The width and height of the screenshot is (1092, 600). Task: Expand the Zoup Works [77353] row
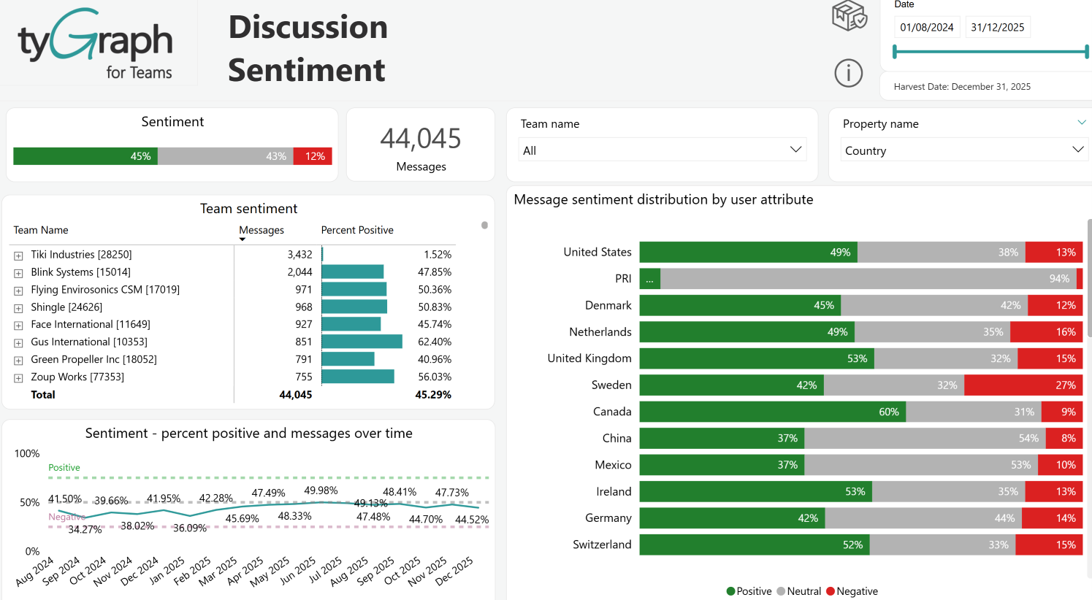pyautogui.click(x=19, y=378)
